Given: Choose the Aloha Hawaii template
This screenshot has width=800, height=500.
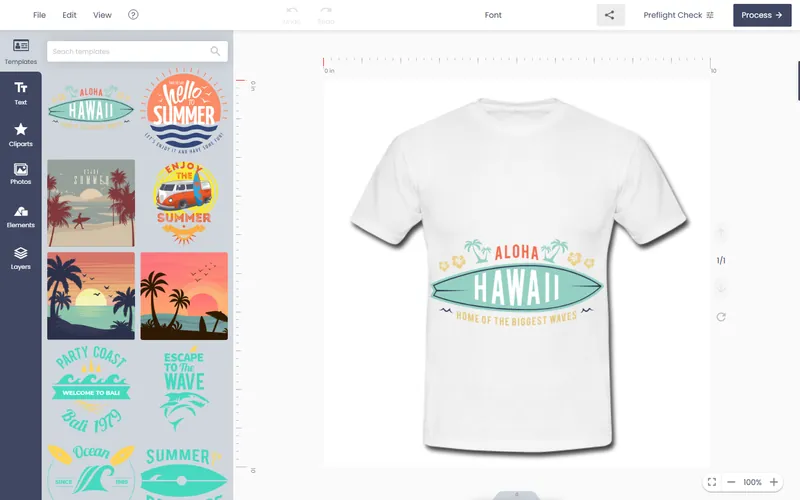Looking at the screenshot, I should pos(91,109).
